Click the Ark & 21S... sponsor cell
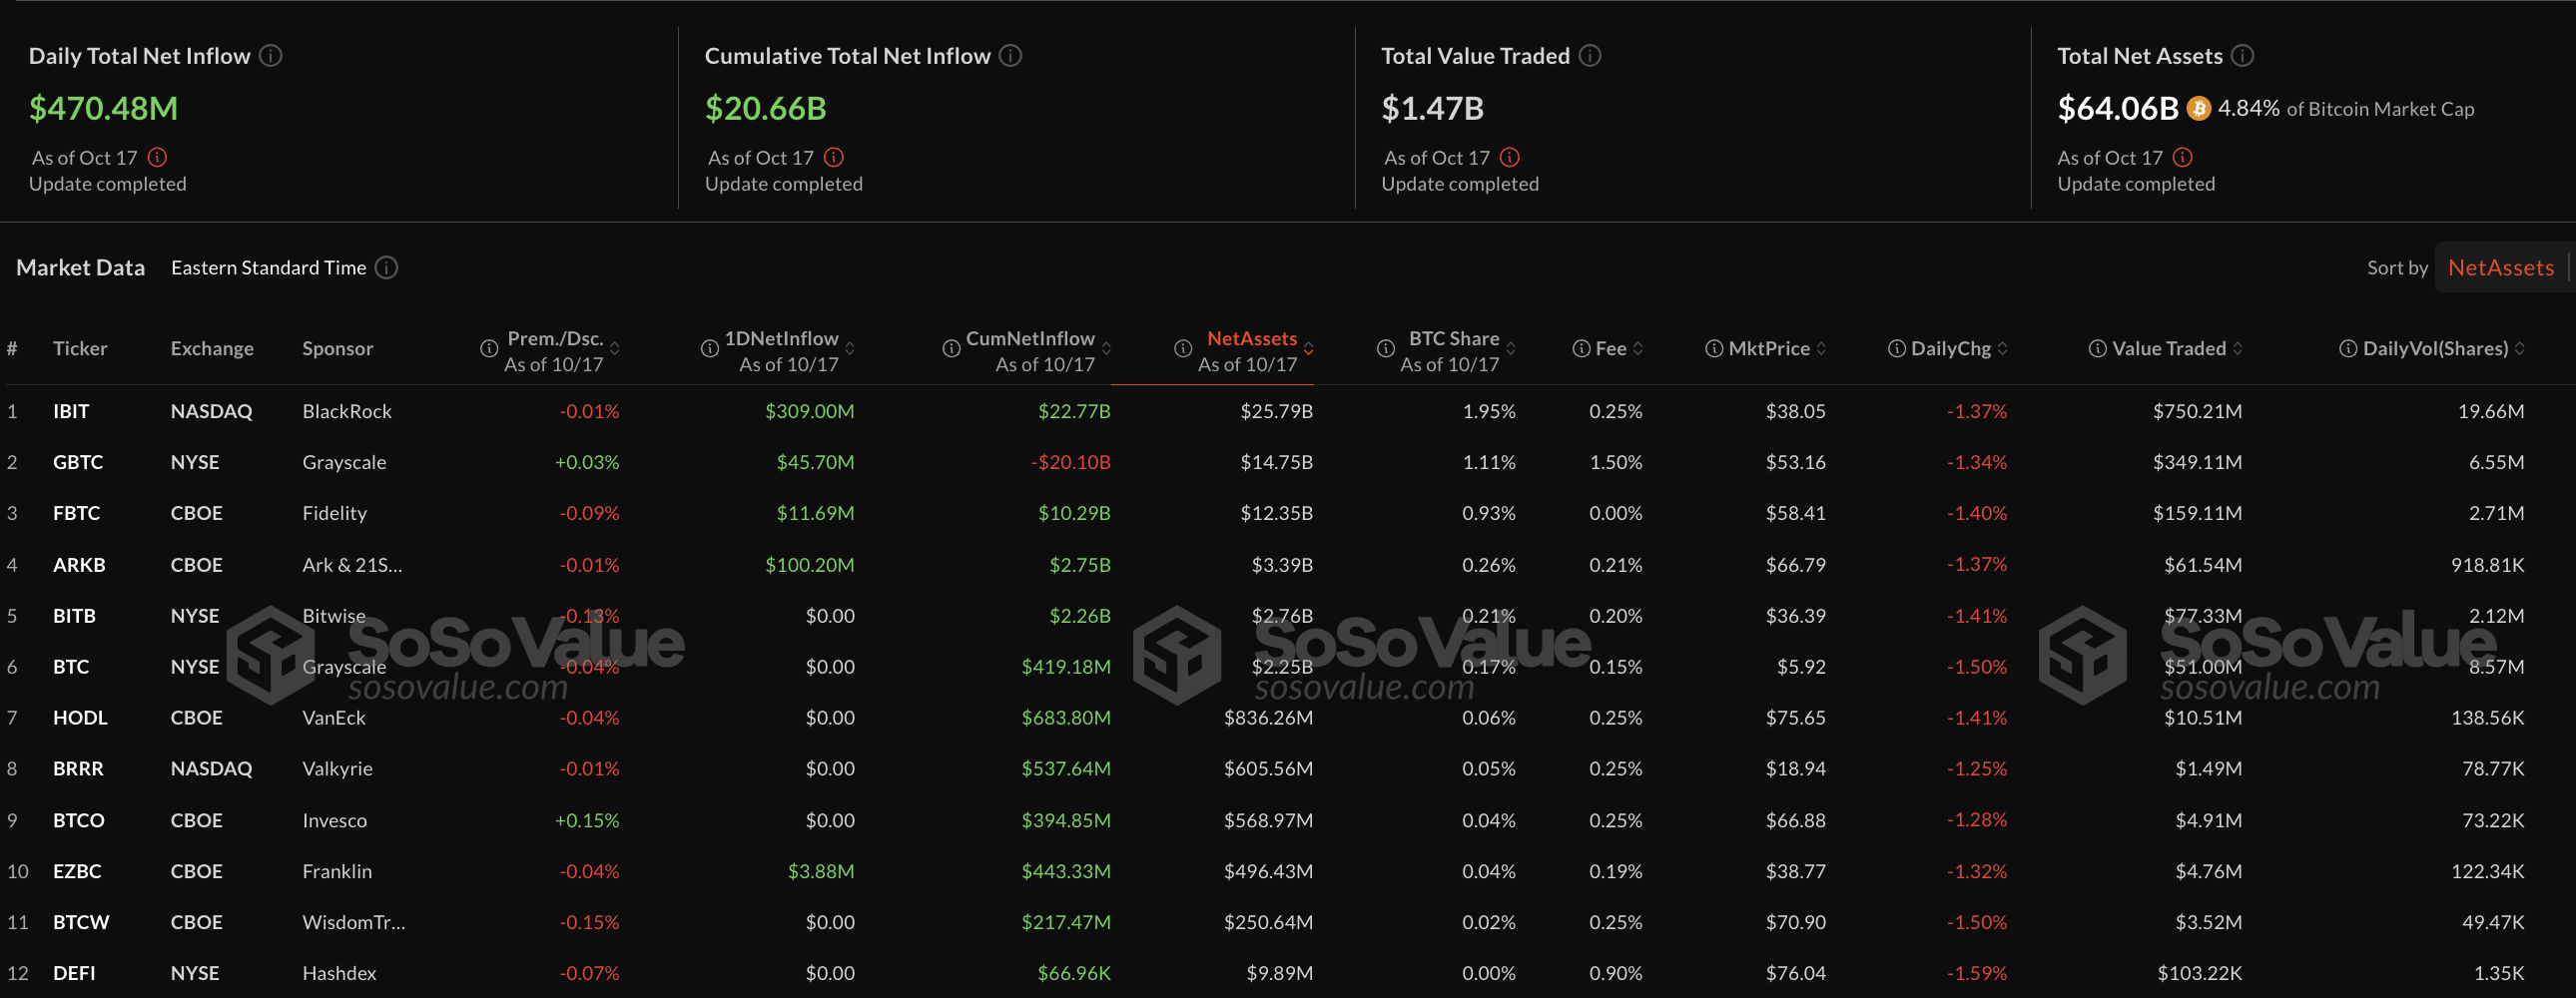Viewport: 2576px width, 998px height. [352, 565]
